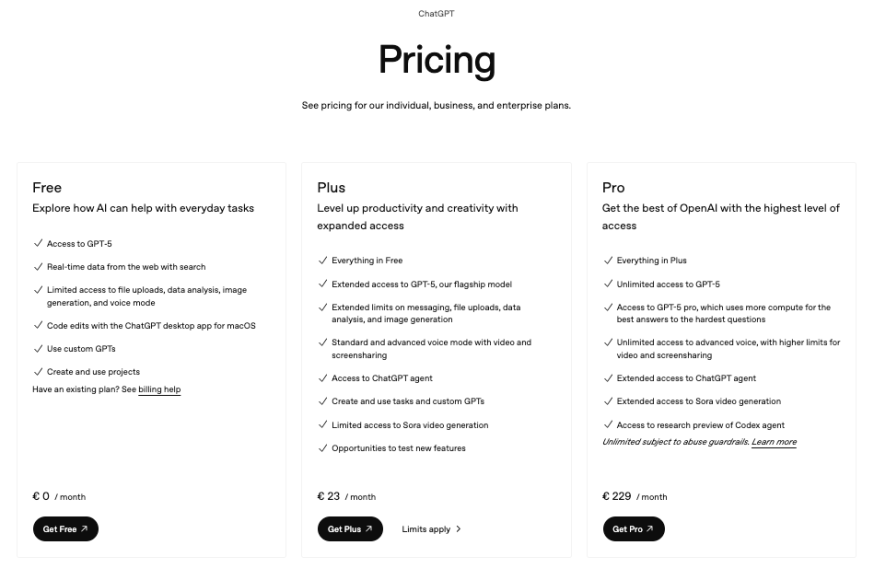Click the Pricing page heading
874x580 pixels.
tap(436, 60)
